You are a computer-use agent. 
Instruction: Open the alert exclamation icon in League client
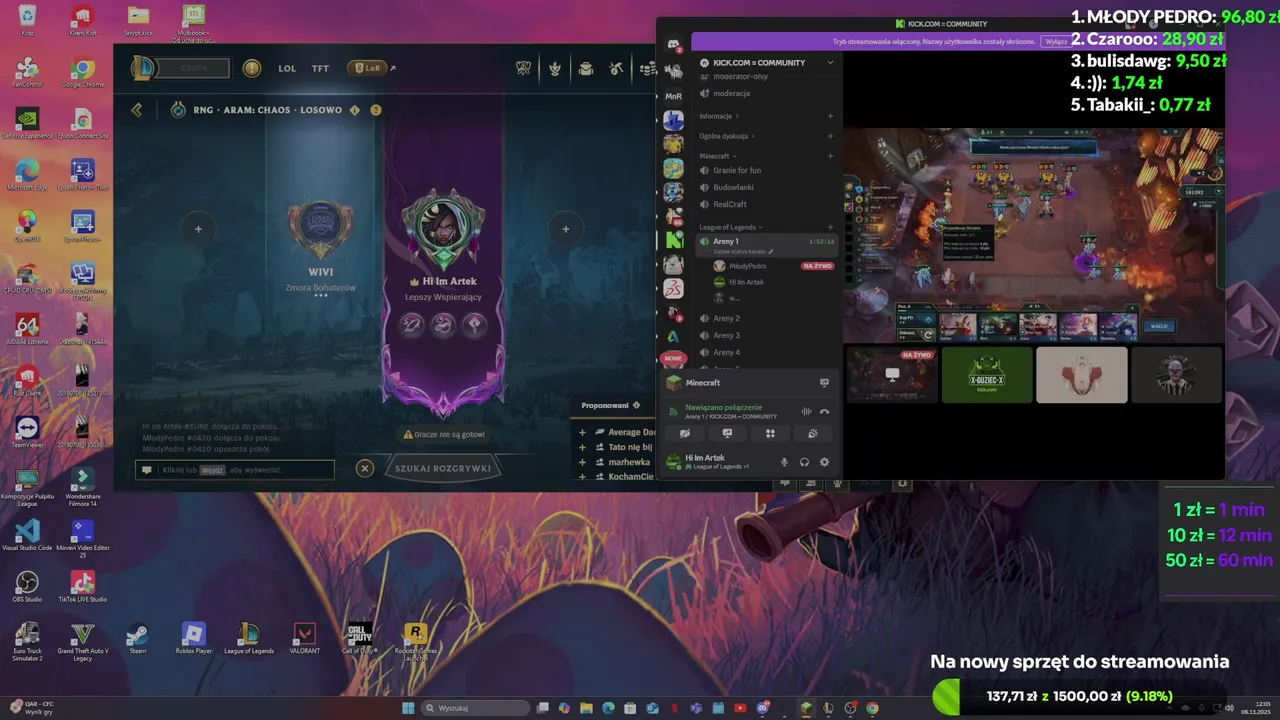pos(252,68)
